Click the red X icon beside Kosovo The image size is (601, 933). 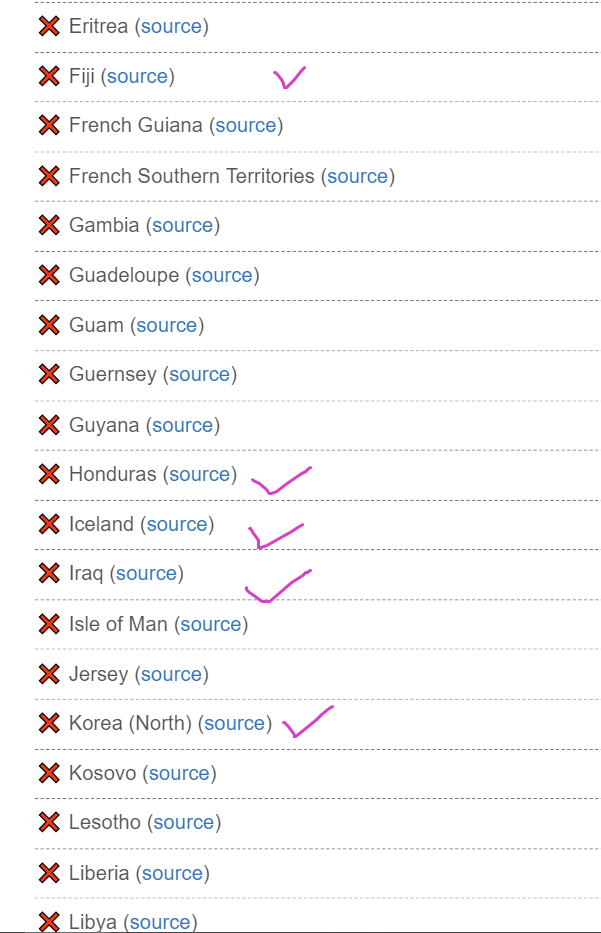click(x=49, y=773)
